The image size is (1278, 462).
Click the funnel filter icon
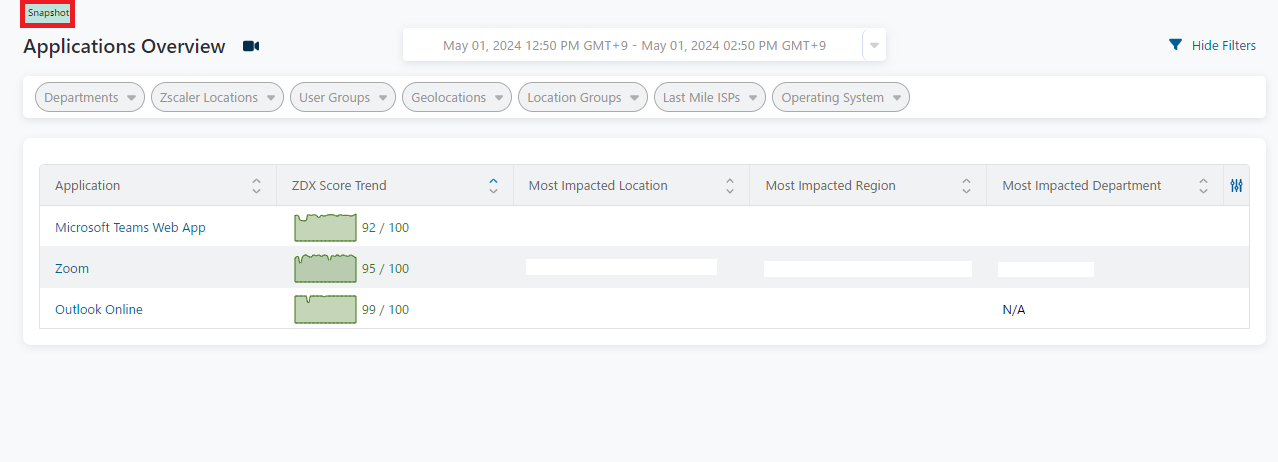[1175, 45]
